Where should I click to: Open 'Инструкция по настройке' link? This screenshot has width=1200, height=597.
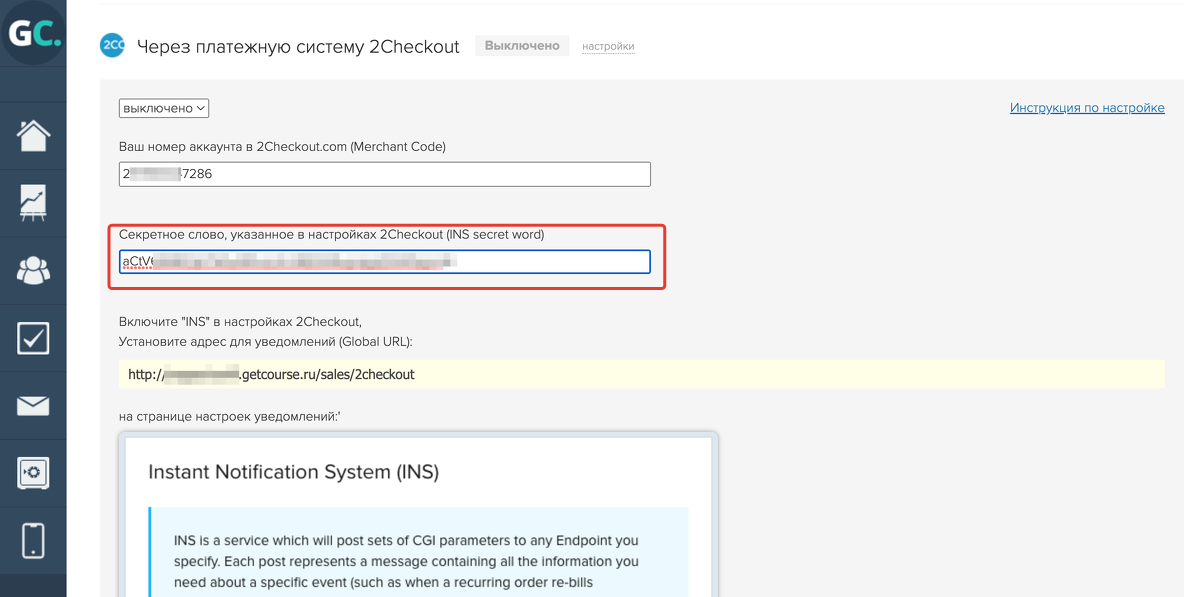1087,108
